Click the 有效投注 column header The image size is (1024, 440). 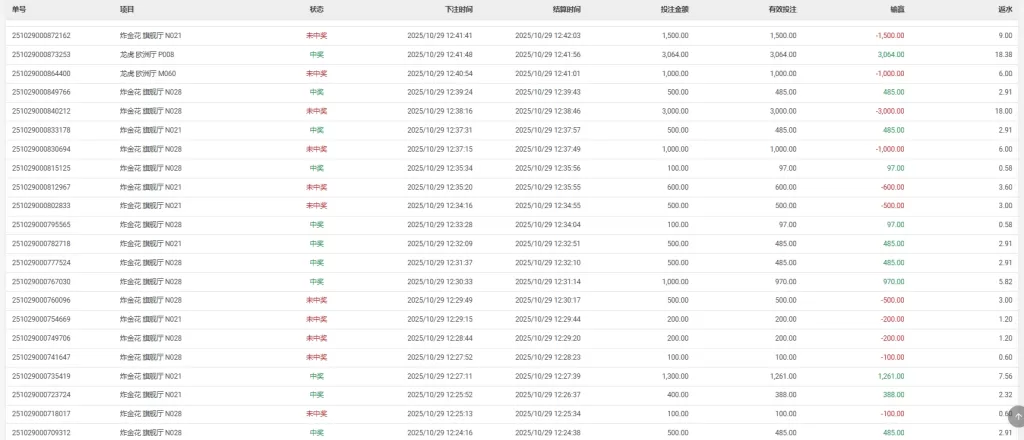coord(782,8)
